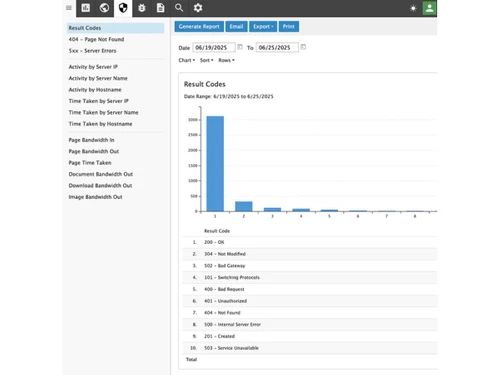Image resolution: width=500 pixels, height=375 pixels.
Task: Open the 404 - Page Not Found report
Action: coord(96,39)
